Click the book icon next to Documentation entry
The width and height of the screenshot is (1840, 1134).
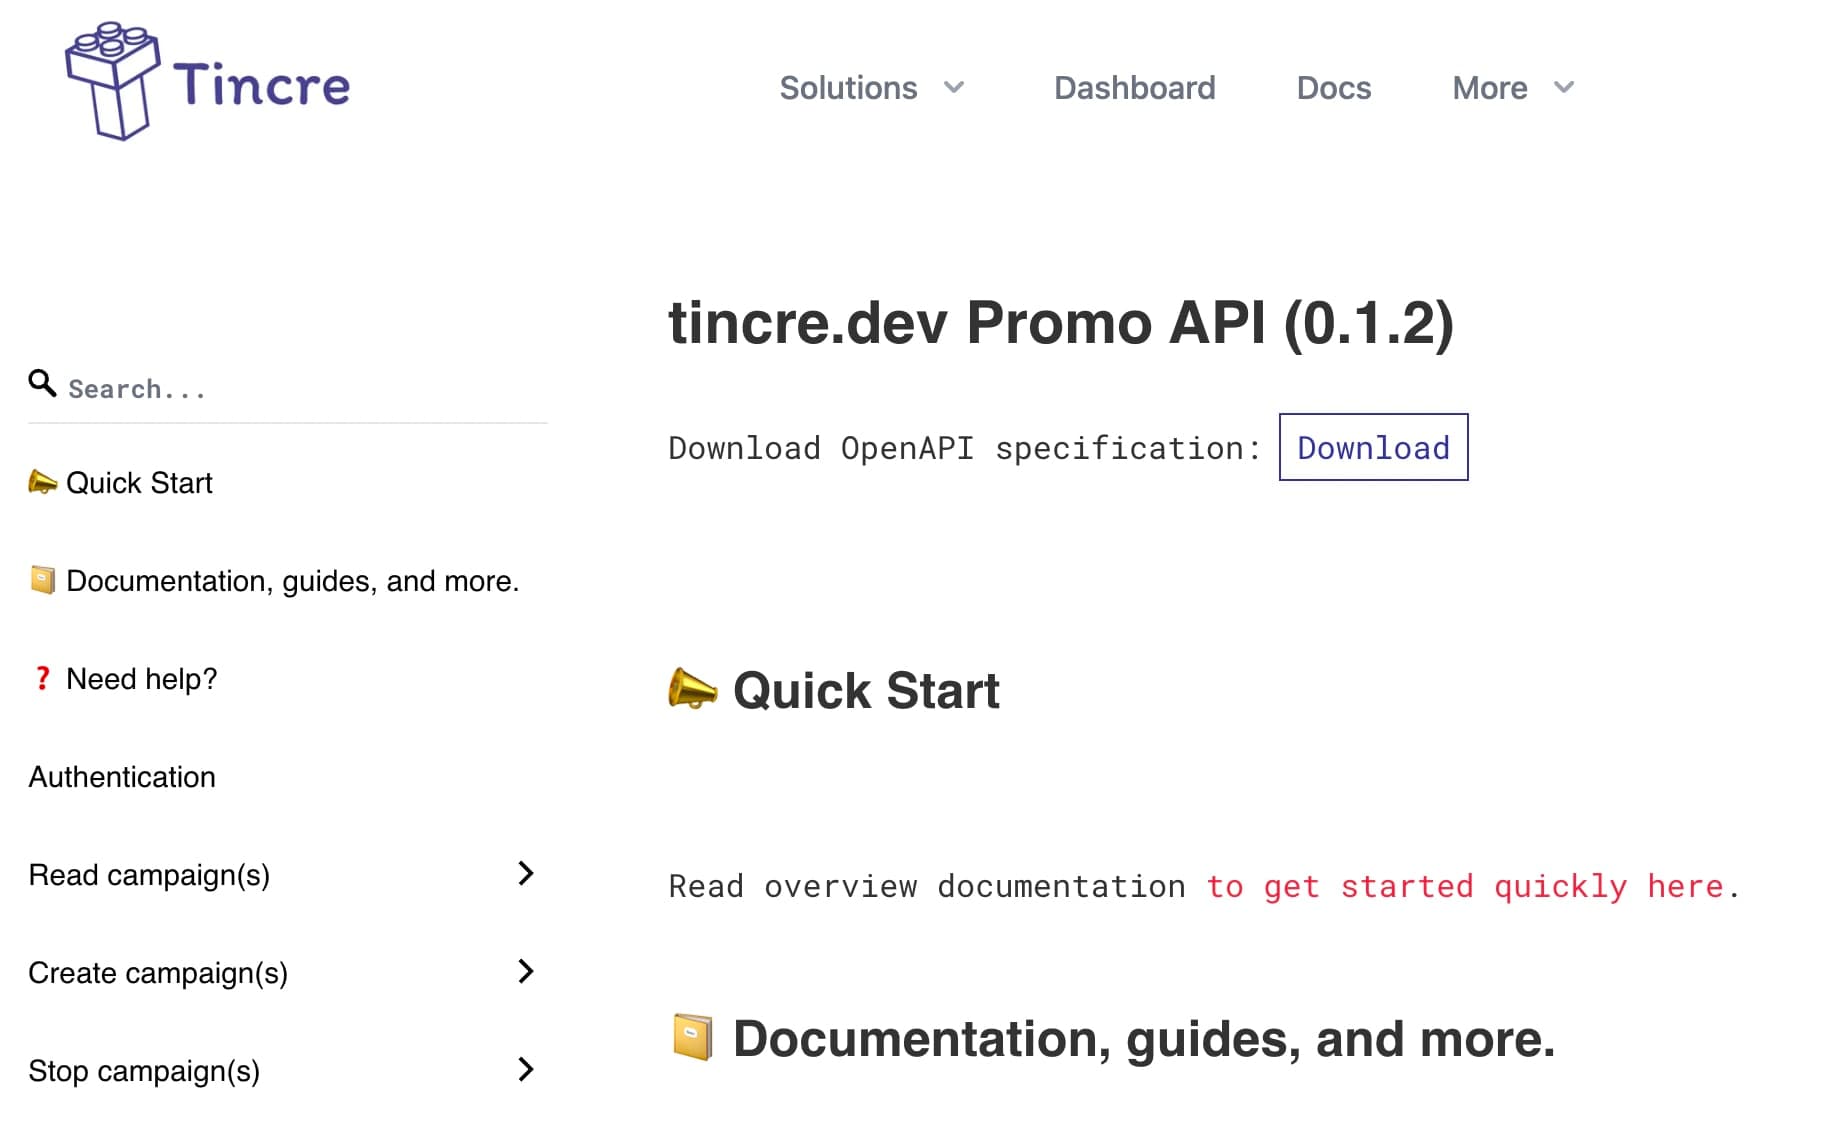[x=41, y=579]
